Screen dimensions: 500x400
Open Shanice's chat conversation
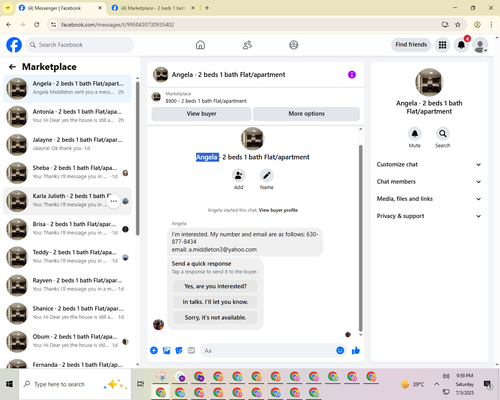coord(67,314)
